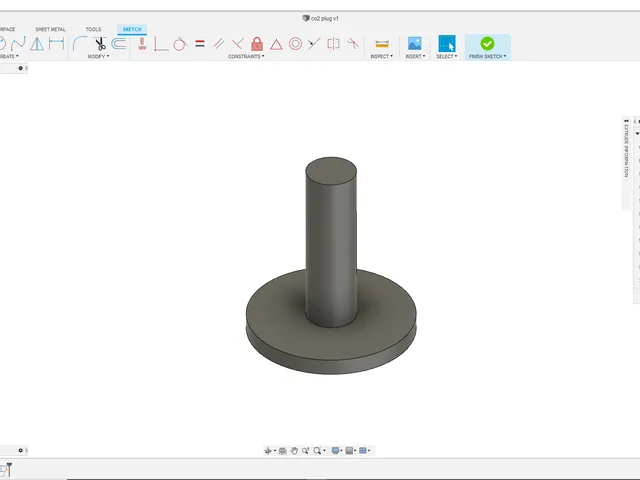The width and height of the screenshot is (640, 480).
Task: Click the Zoom Window magnifier icon
Action: pos(317,451)
